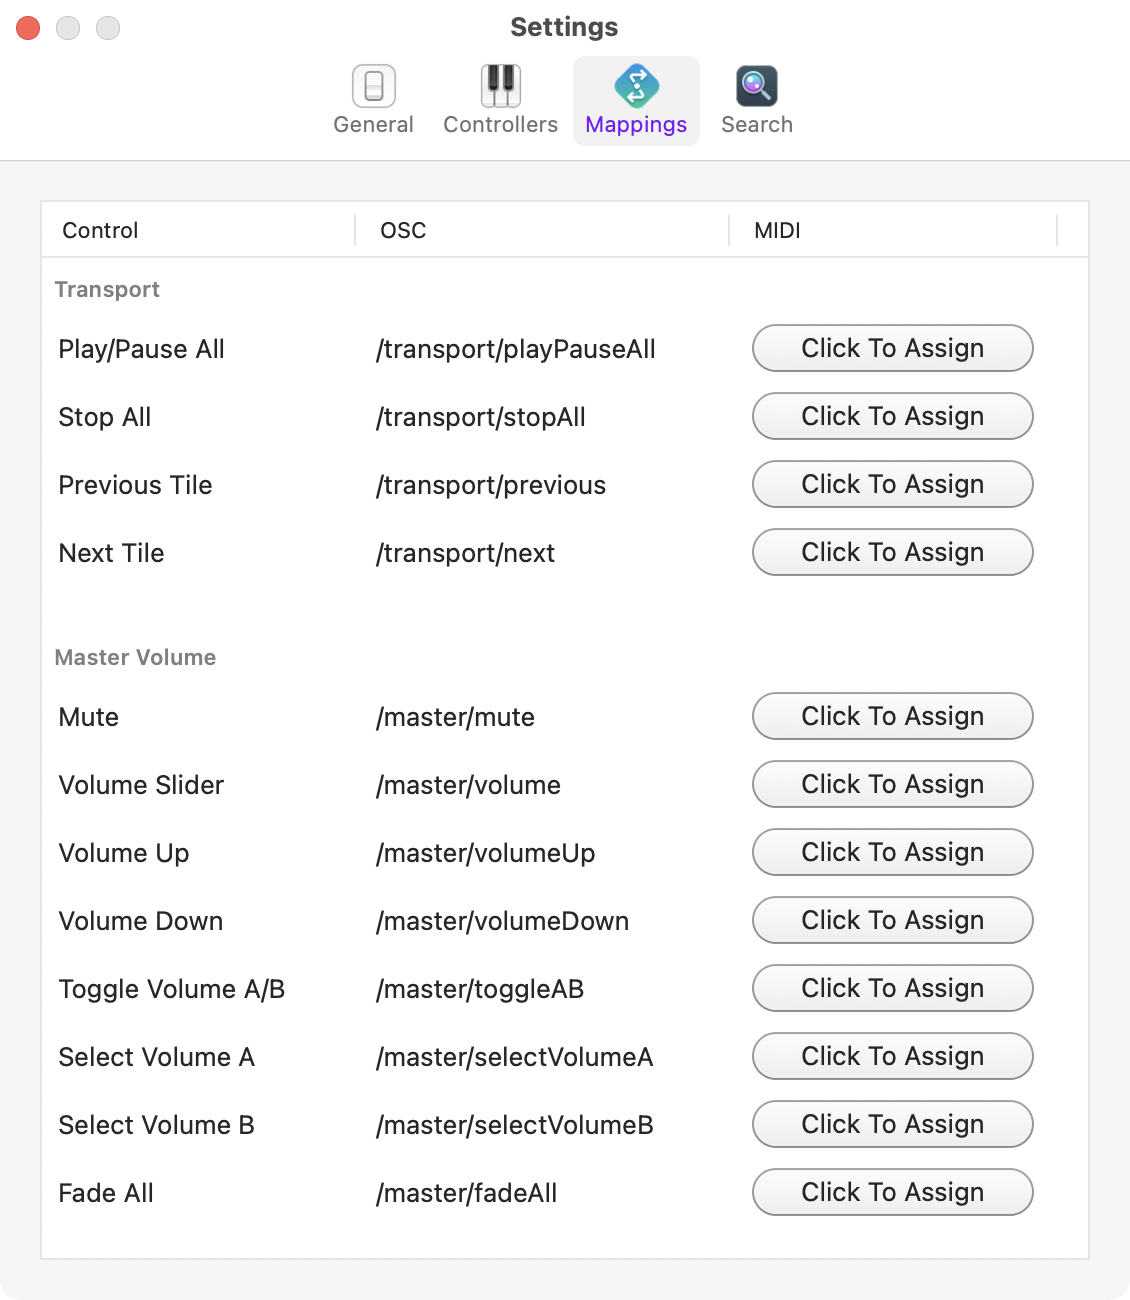Viewport: 1130px width, 1300px height.
Task: Assign MIDI to Volume Down
Action: (893, 920)
